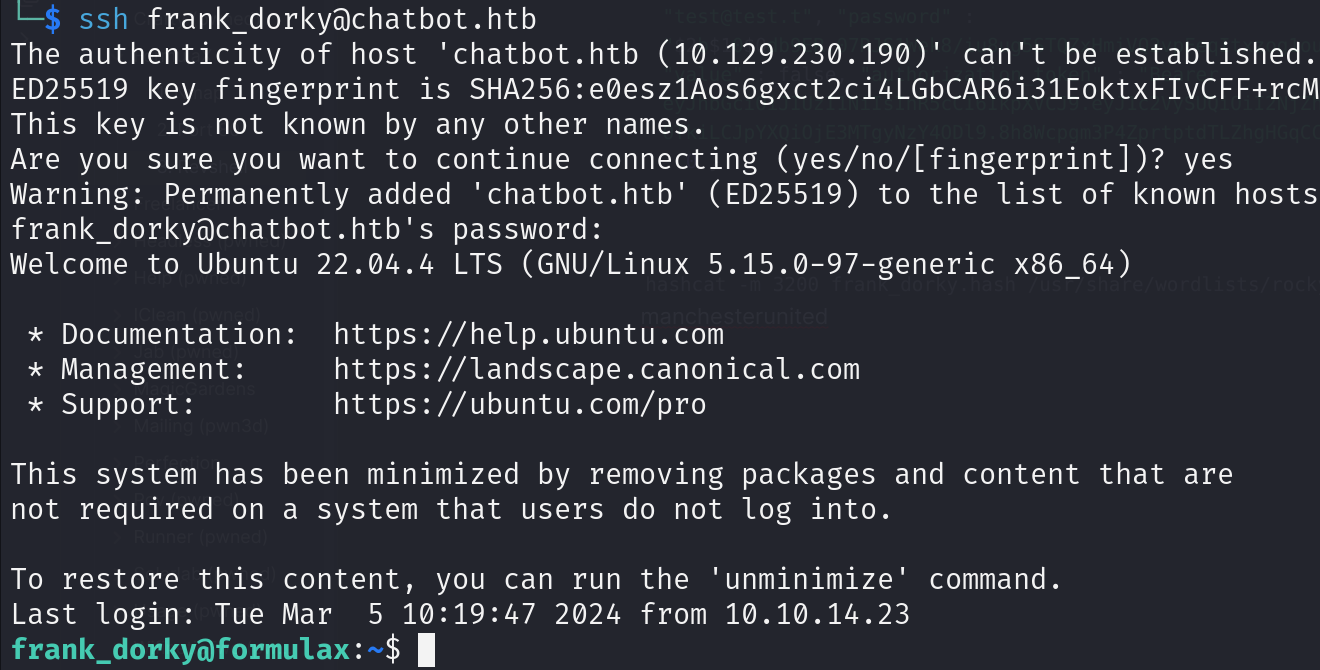This screenshot has width=1320, height=670.
Task: Click the SHA256 key fingerprint string
Action: click(x=895, y=89)
